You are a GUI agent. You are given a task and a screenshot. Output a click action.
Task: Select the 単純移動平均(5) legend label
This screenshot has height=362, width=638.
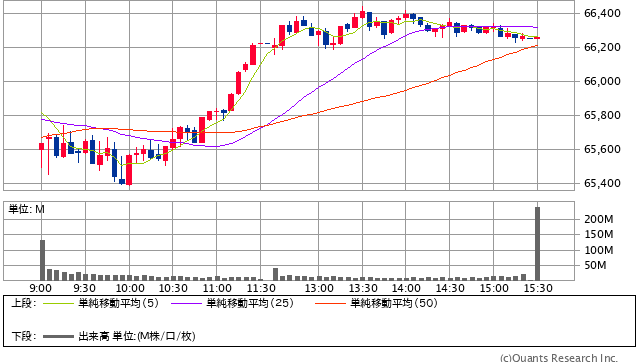118,303
